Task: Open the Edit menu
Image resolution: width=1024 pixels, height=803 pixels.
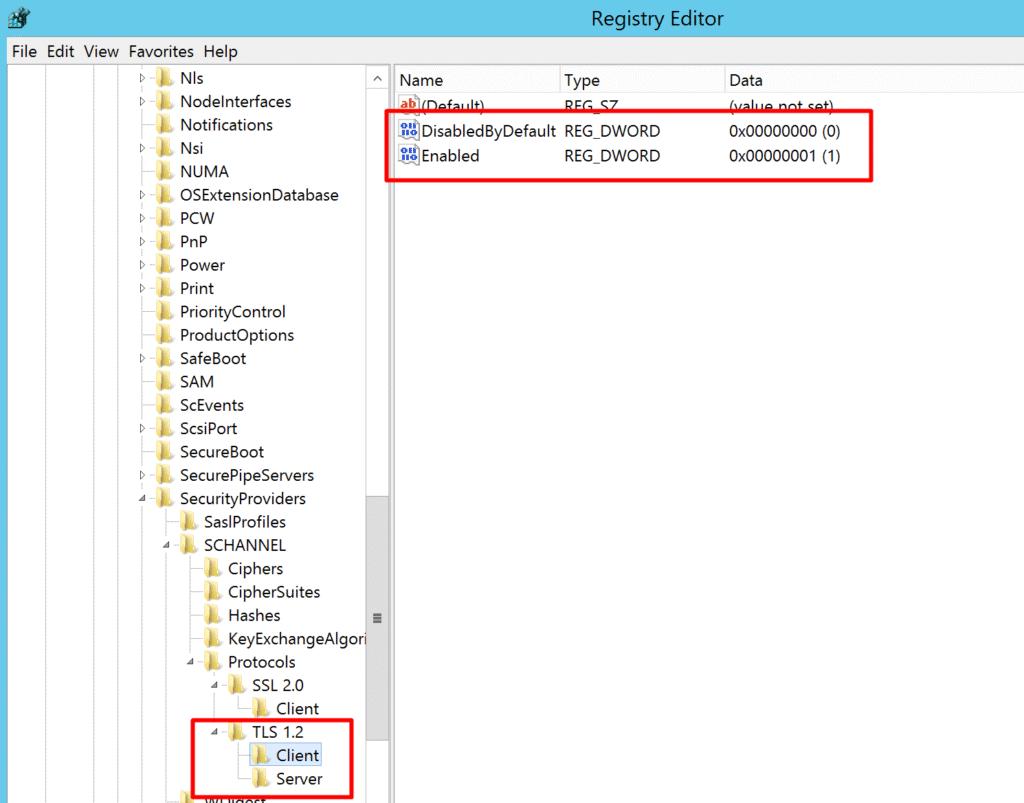Action: tap(60, 51)
